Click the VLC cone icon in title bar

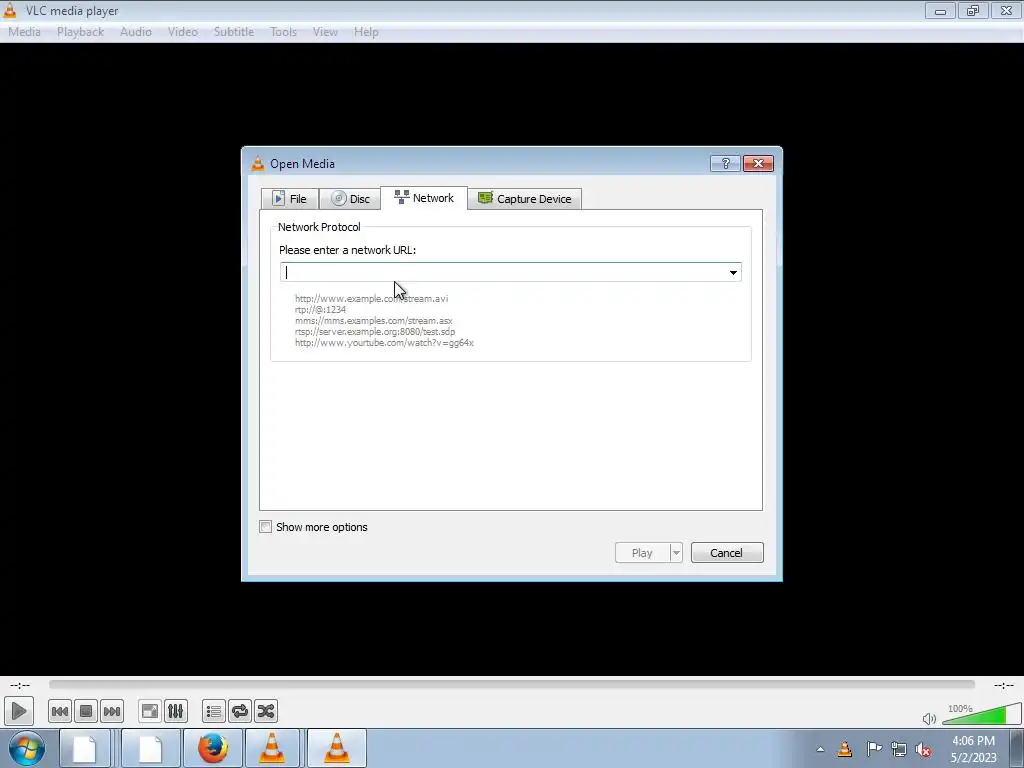point(10,10)
